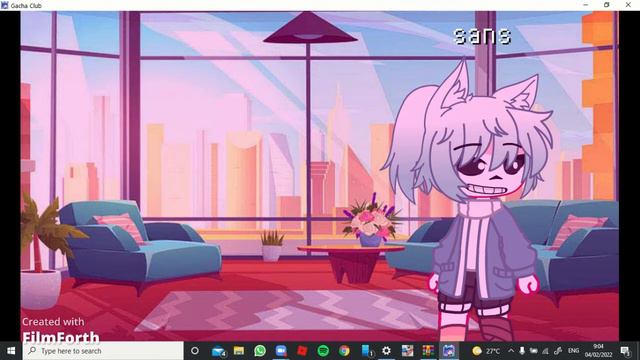640x360 pixels.
Task: Open WinRAR from the taskbar
Action: click(428, 351)
